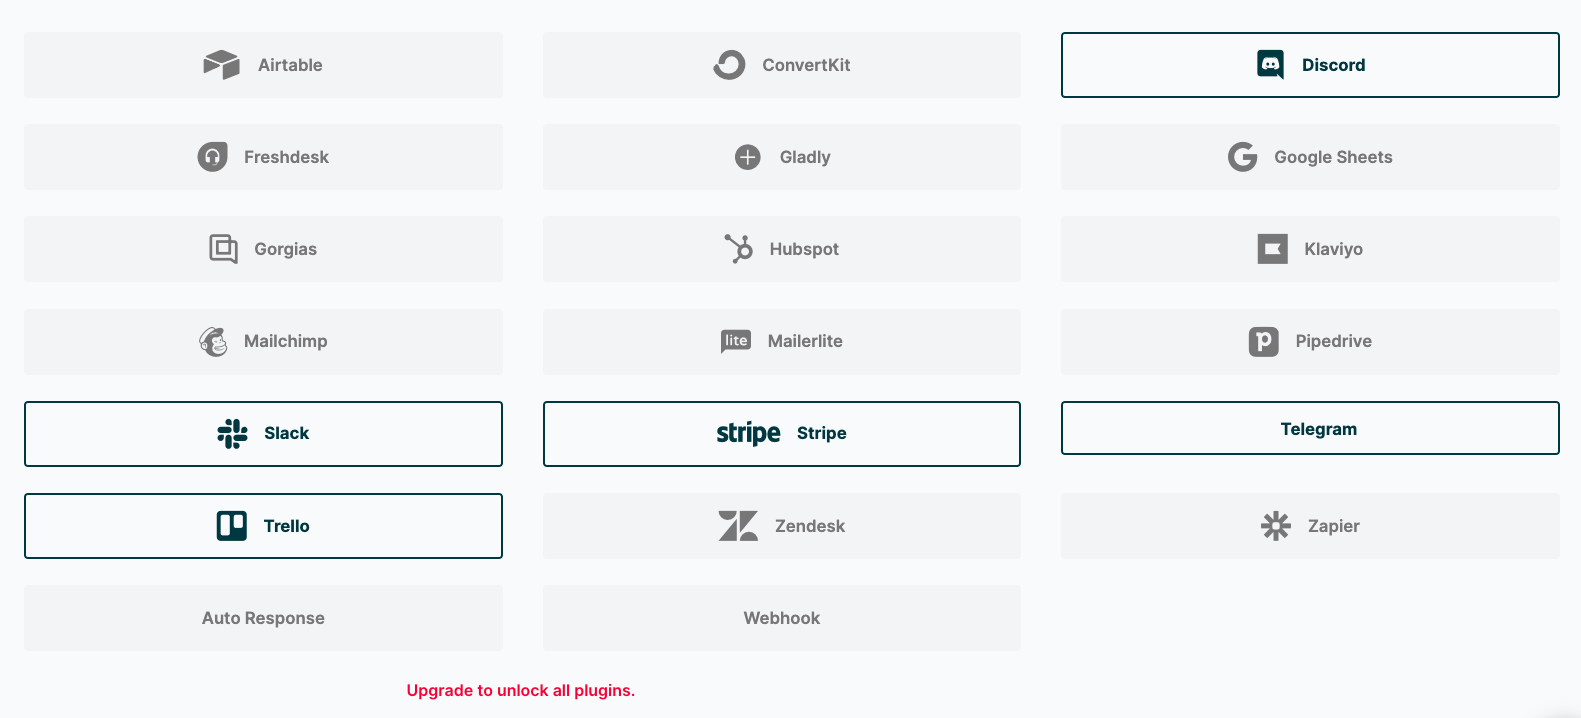The width and height of the screenshot is (1581, 718).
Task: Click the Webhook plugin card
Action: point(781,617)
